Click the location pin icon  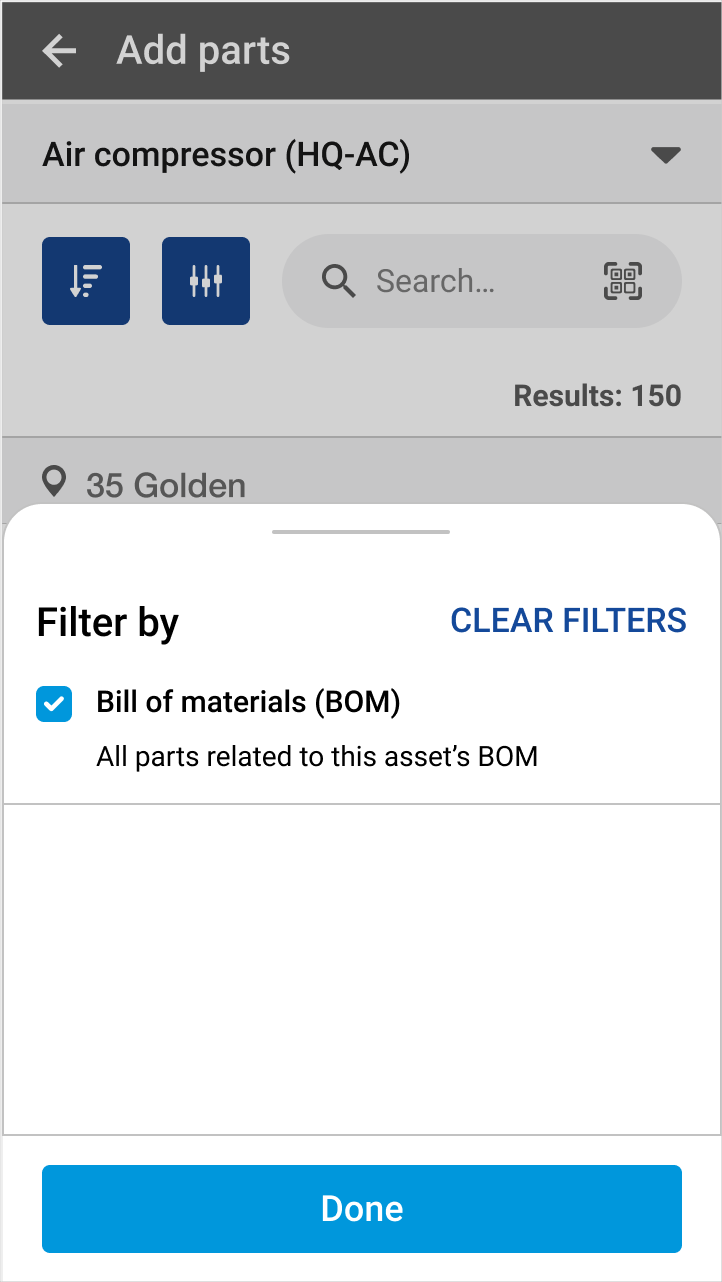tap(54, 483)
